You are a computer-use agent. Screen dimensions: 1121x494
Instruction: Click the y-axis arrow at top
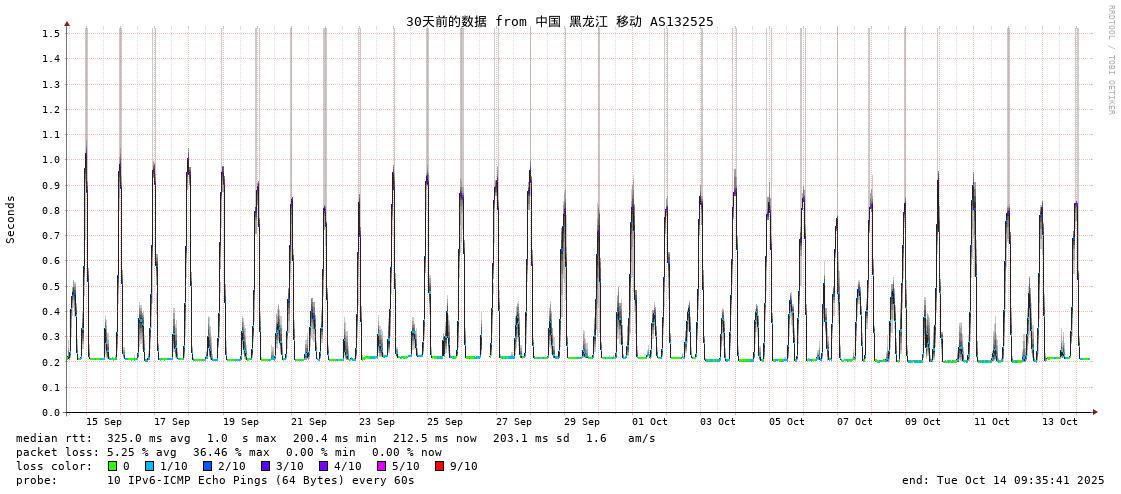click(67, 23)
